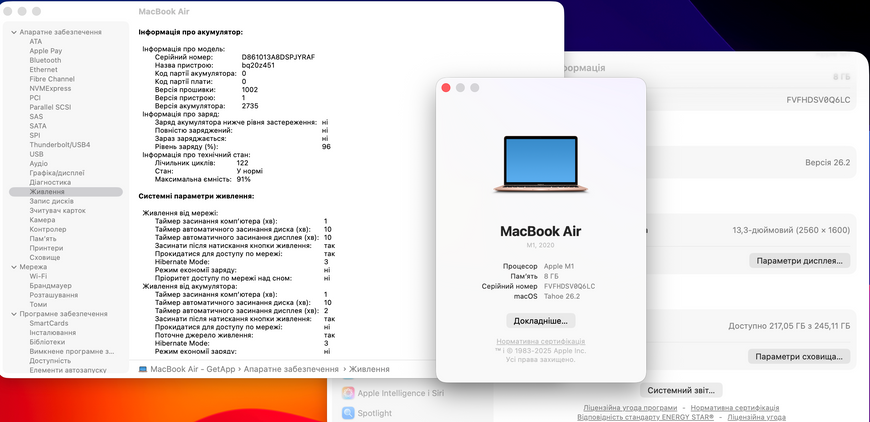Open Параметри дисплея... in System Settings
The image size is (870, 422).
(800, 261)
